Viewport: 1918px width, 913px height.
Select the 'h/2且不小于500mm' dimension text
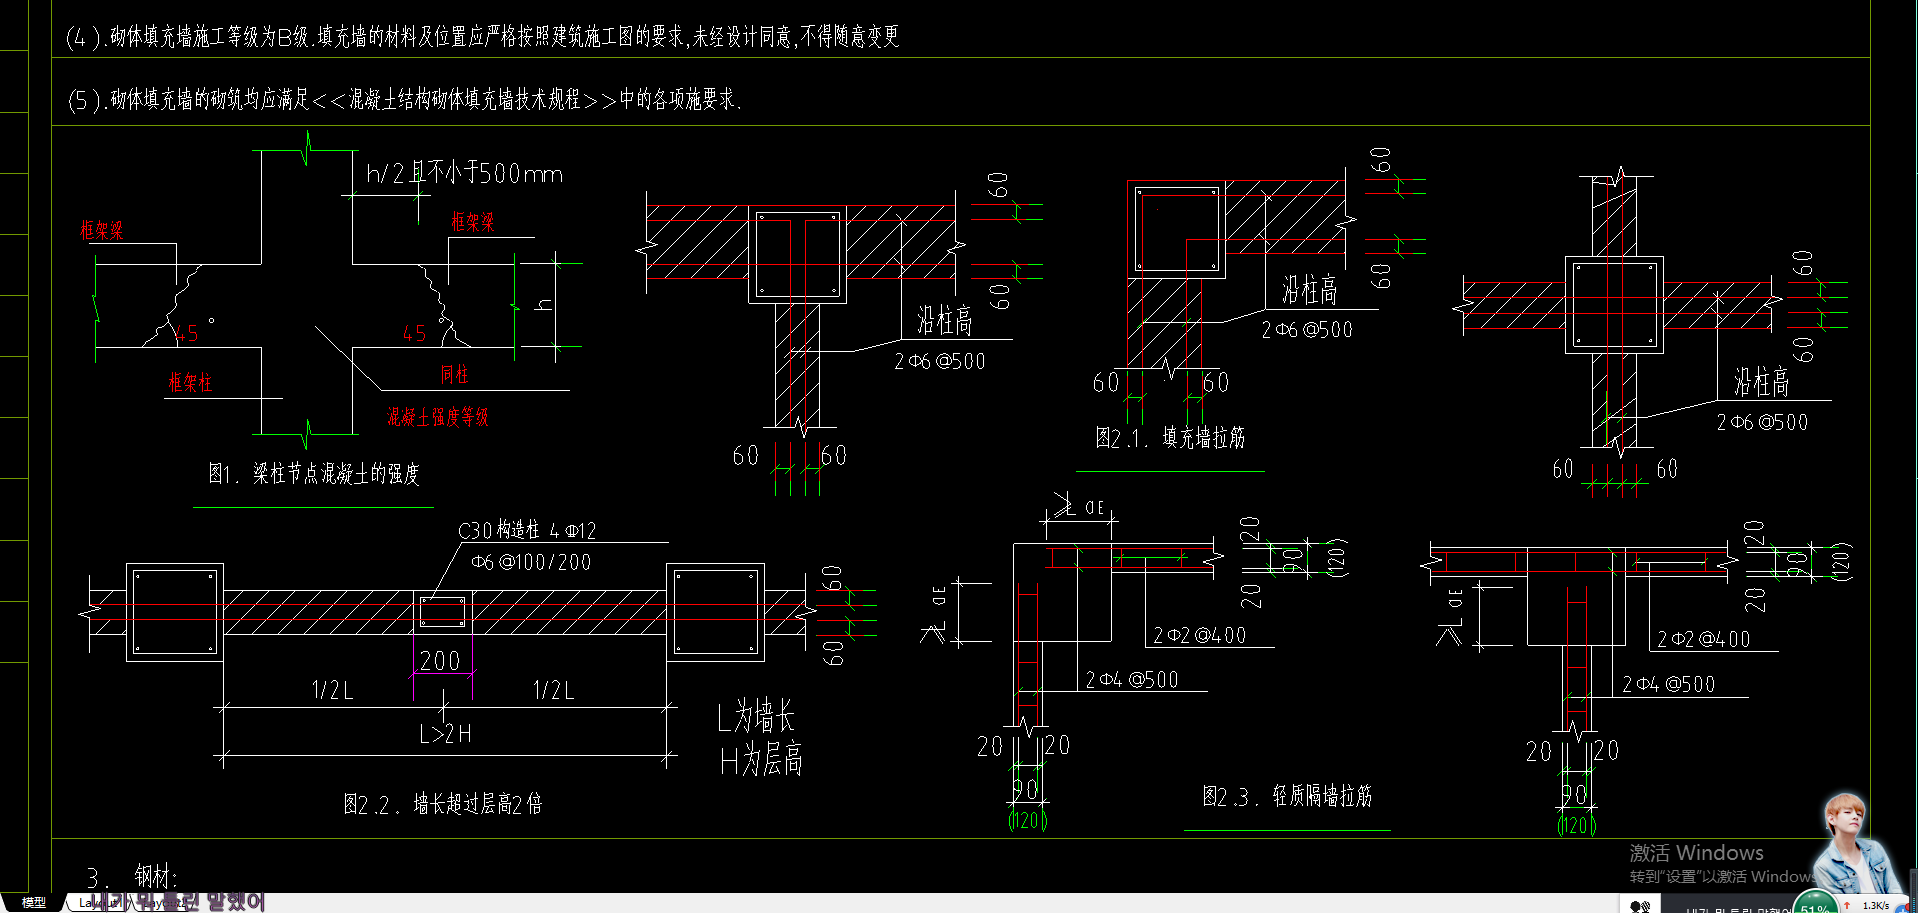(x=464, y=173)
